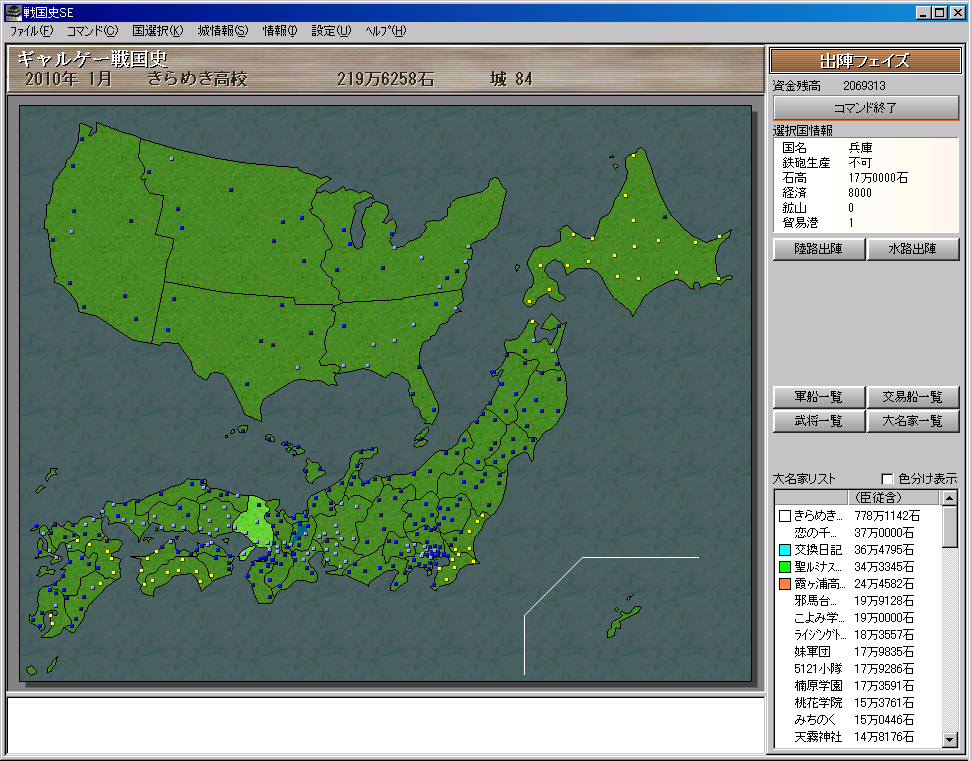972x761 pixels.
Task: Maximize the 戦国史SE window
Action: click(940, 12)
